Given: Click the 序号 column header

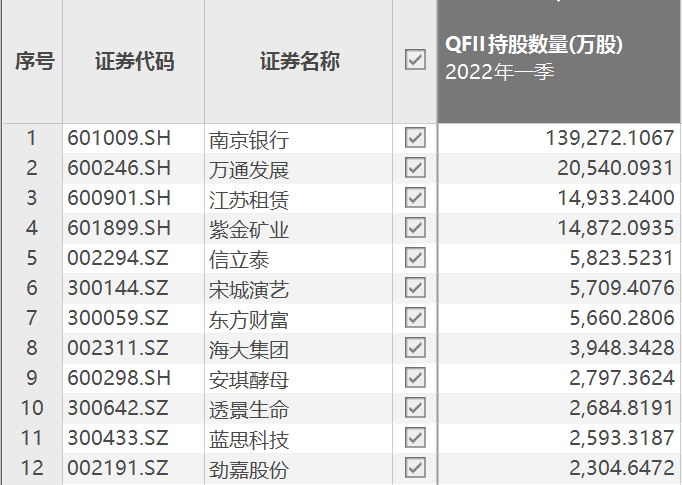Looking at the screenshot, I should [35, 61].
